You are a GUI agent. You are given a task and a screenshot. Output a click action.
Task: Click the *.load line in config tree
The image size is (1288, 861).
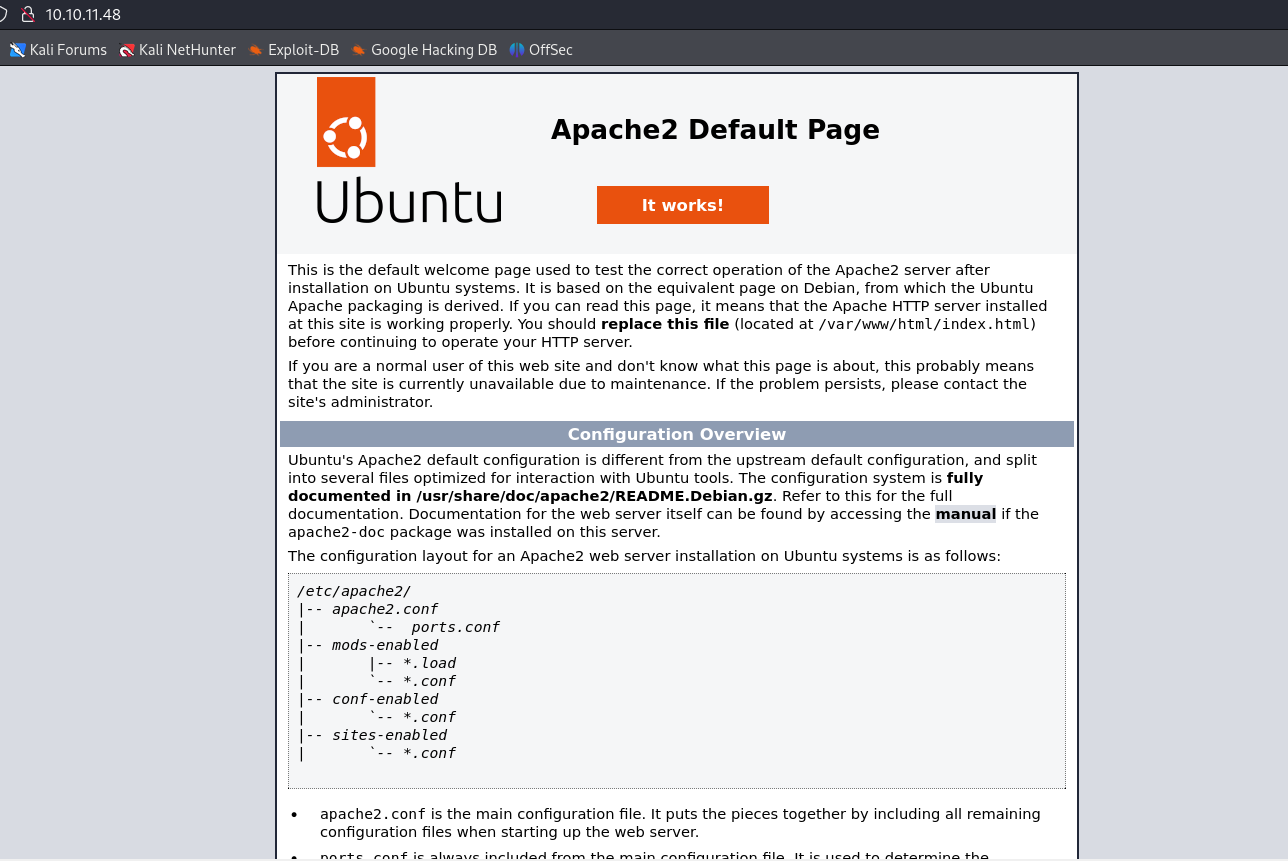point(430,663)
